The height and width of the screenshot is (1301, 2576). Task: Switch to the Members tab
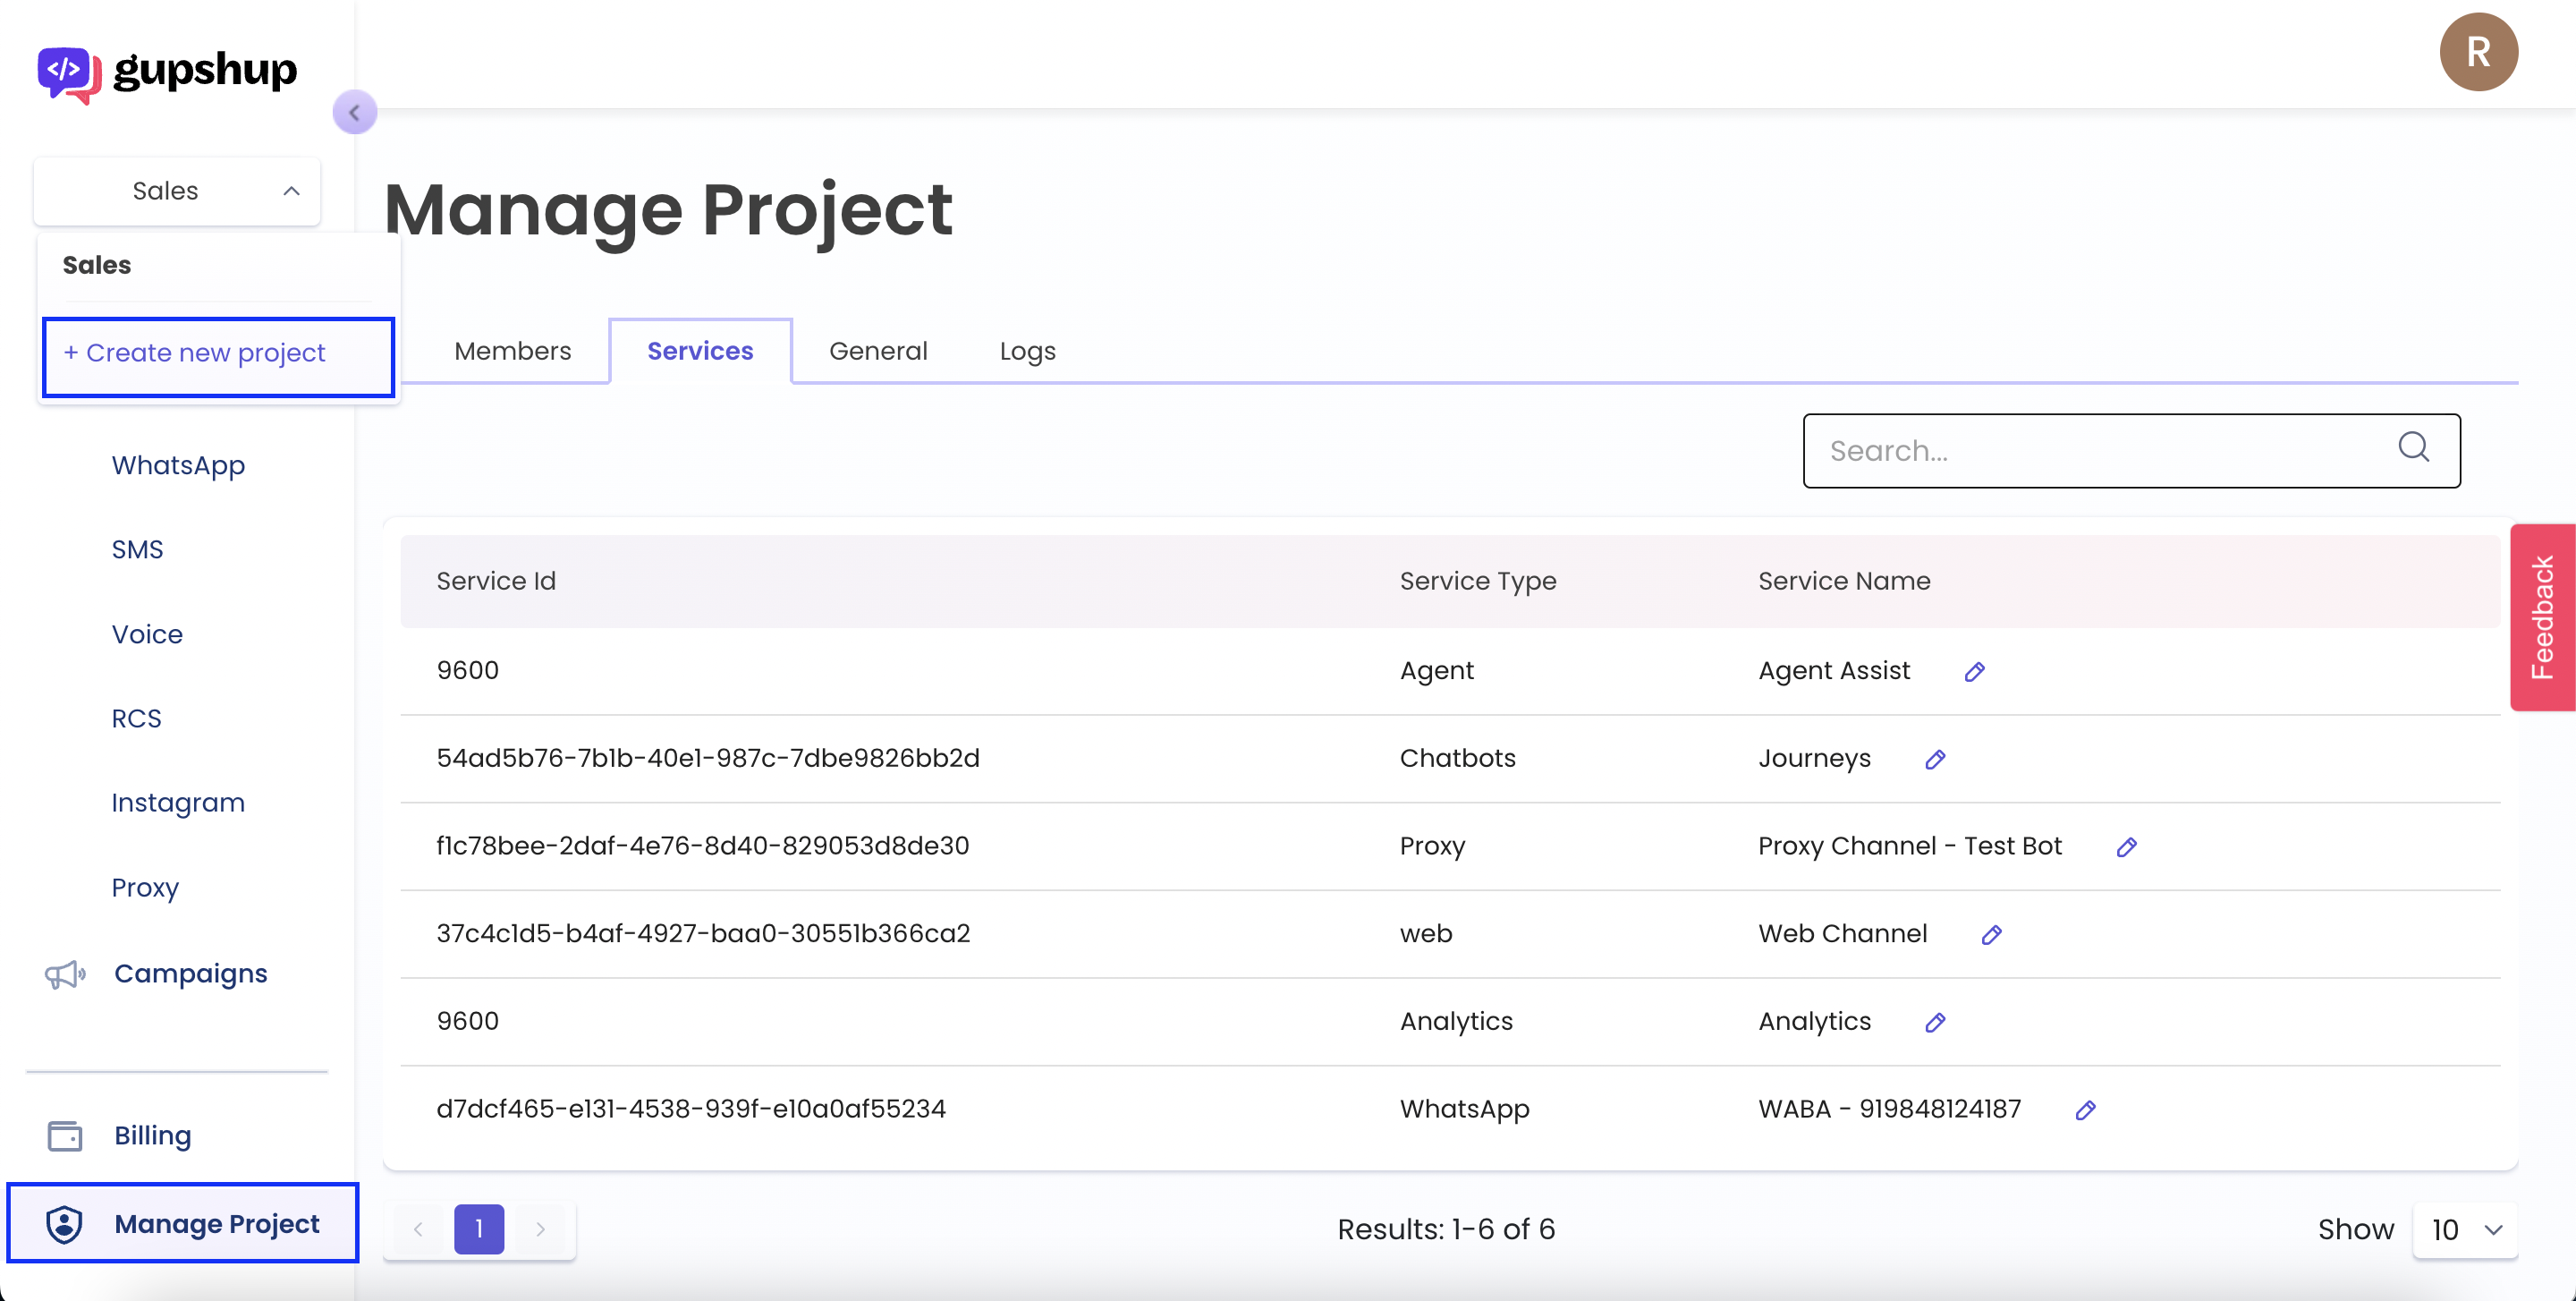click(512, 350)
